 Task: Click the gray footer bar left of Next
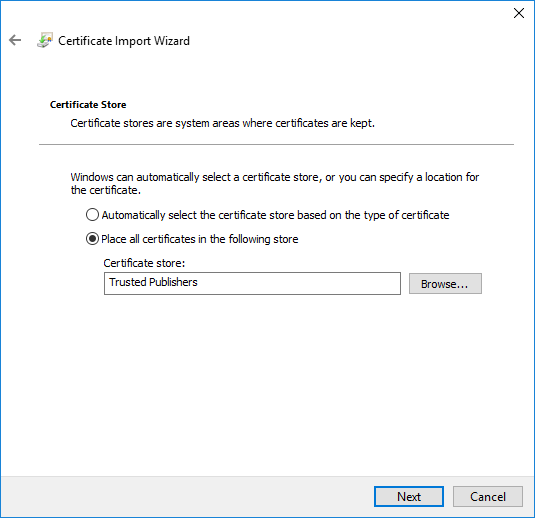[x=187, y=497]
